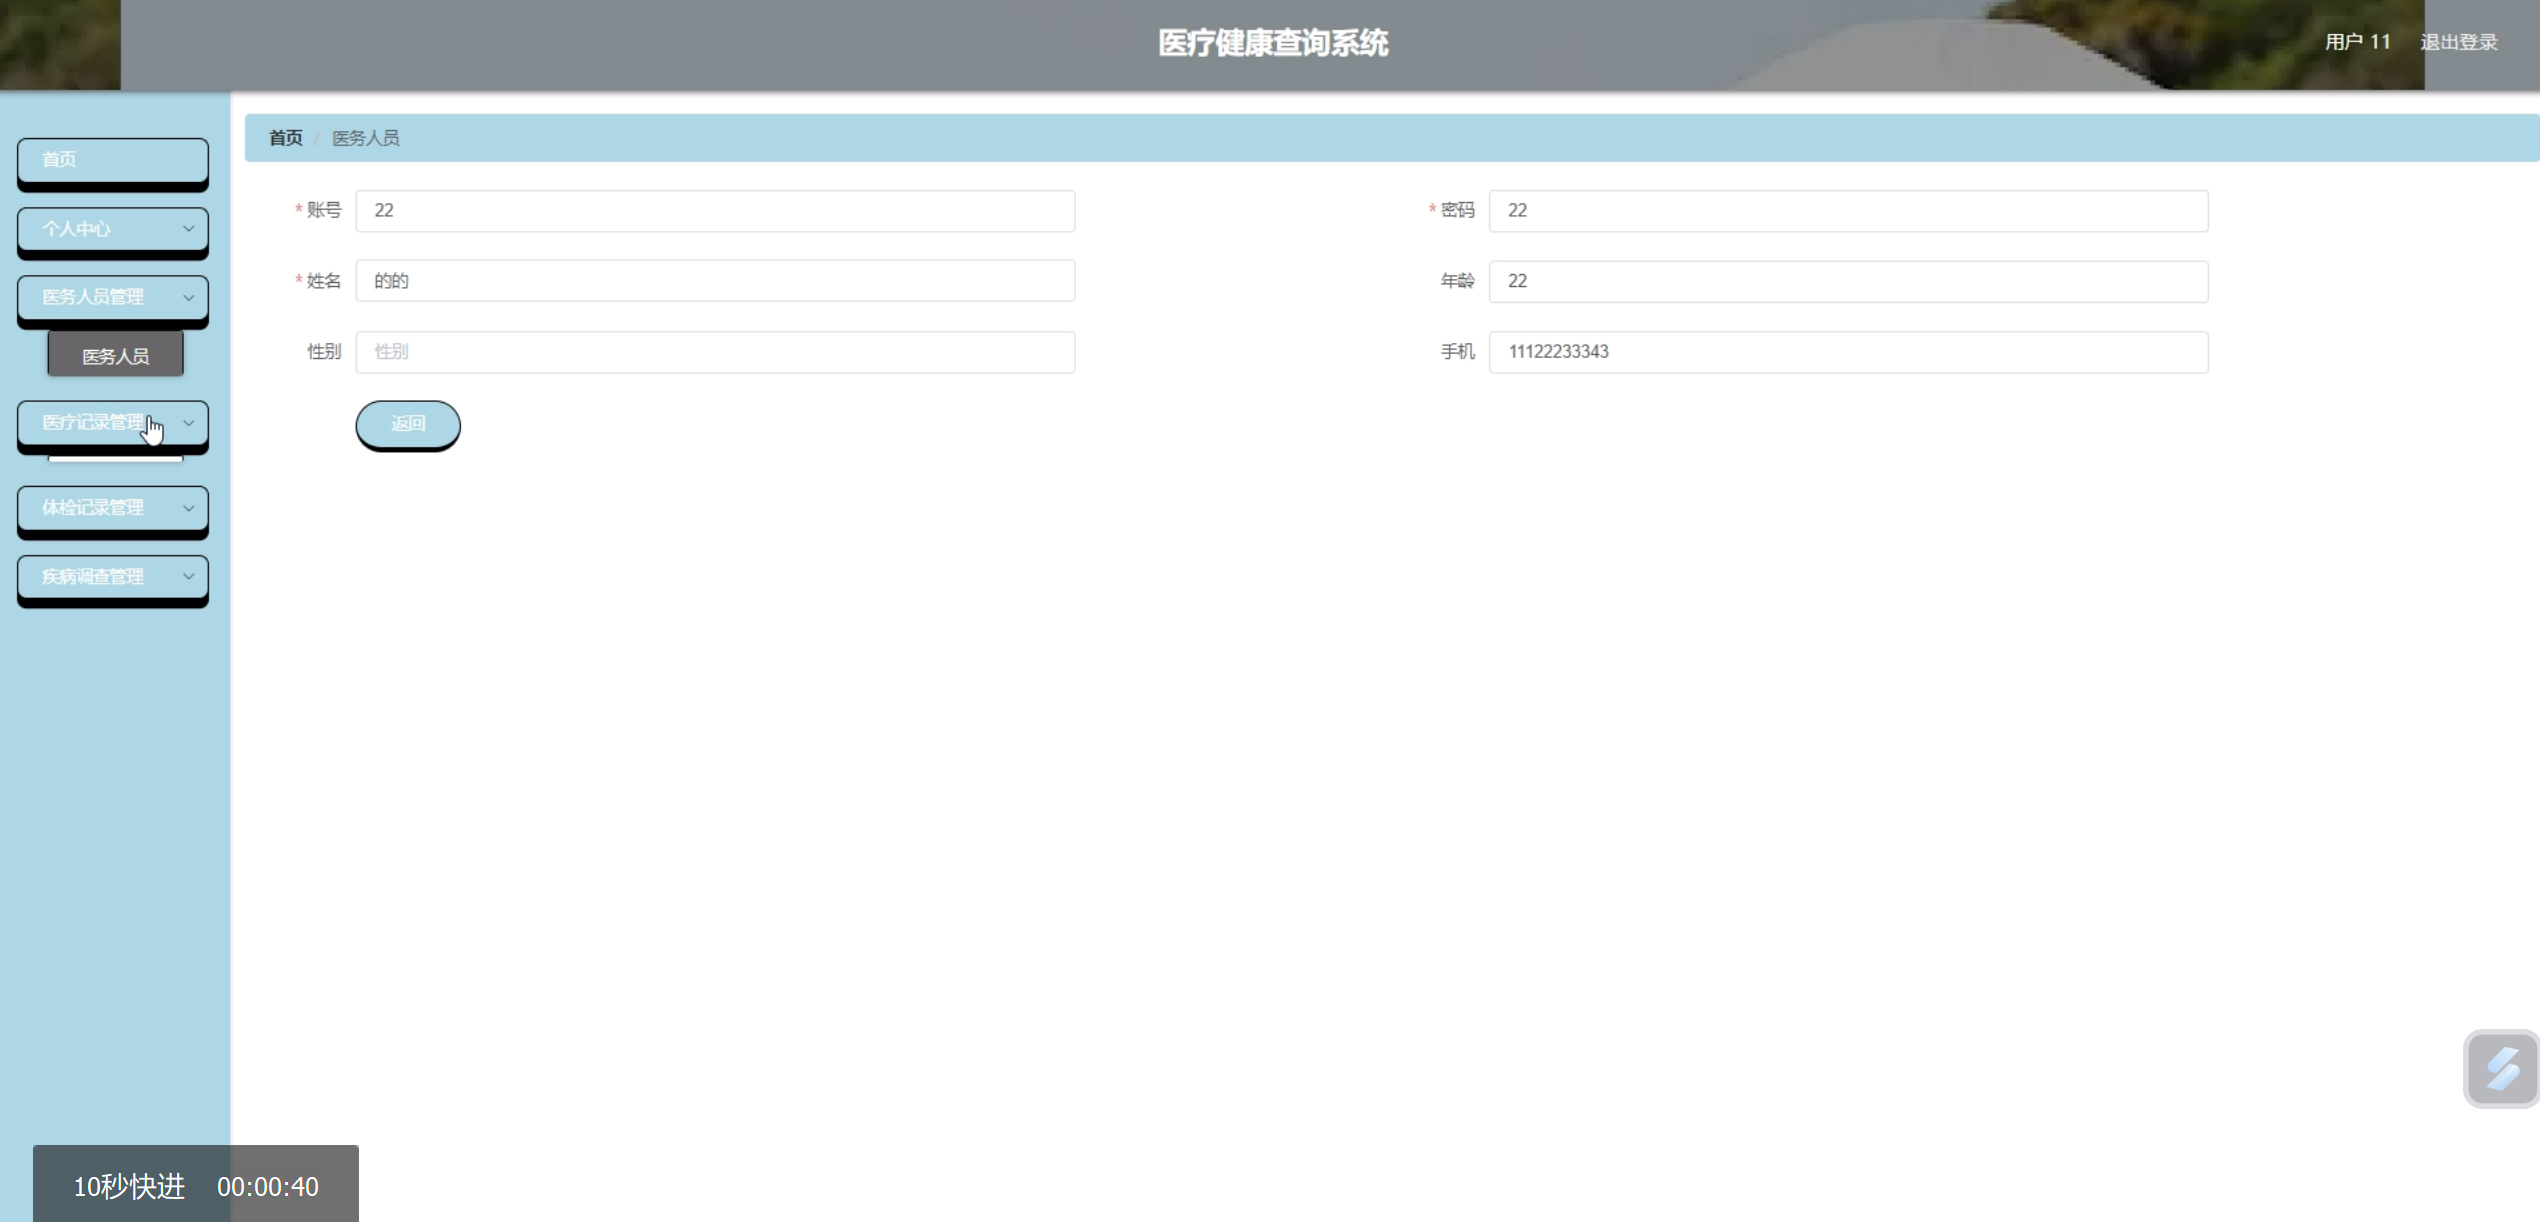Collapse the 医务人员管理 chevron arrow
The image size is (2540, 1222).
click(x=188, y=297)
